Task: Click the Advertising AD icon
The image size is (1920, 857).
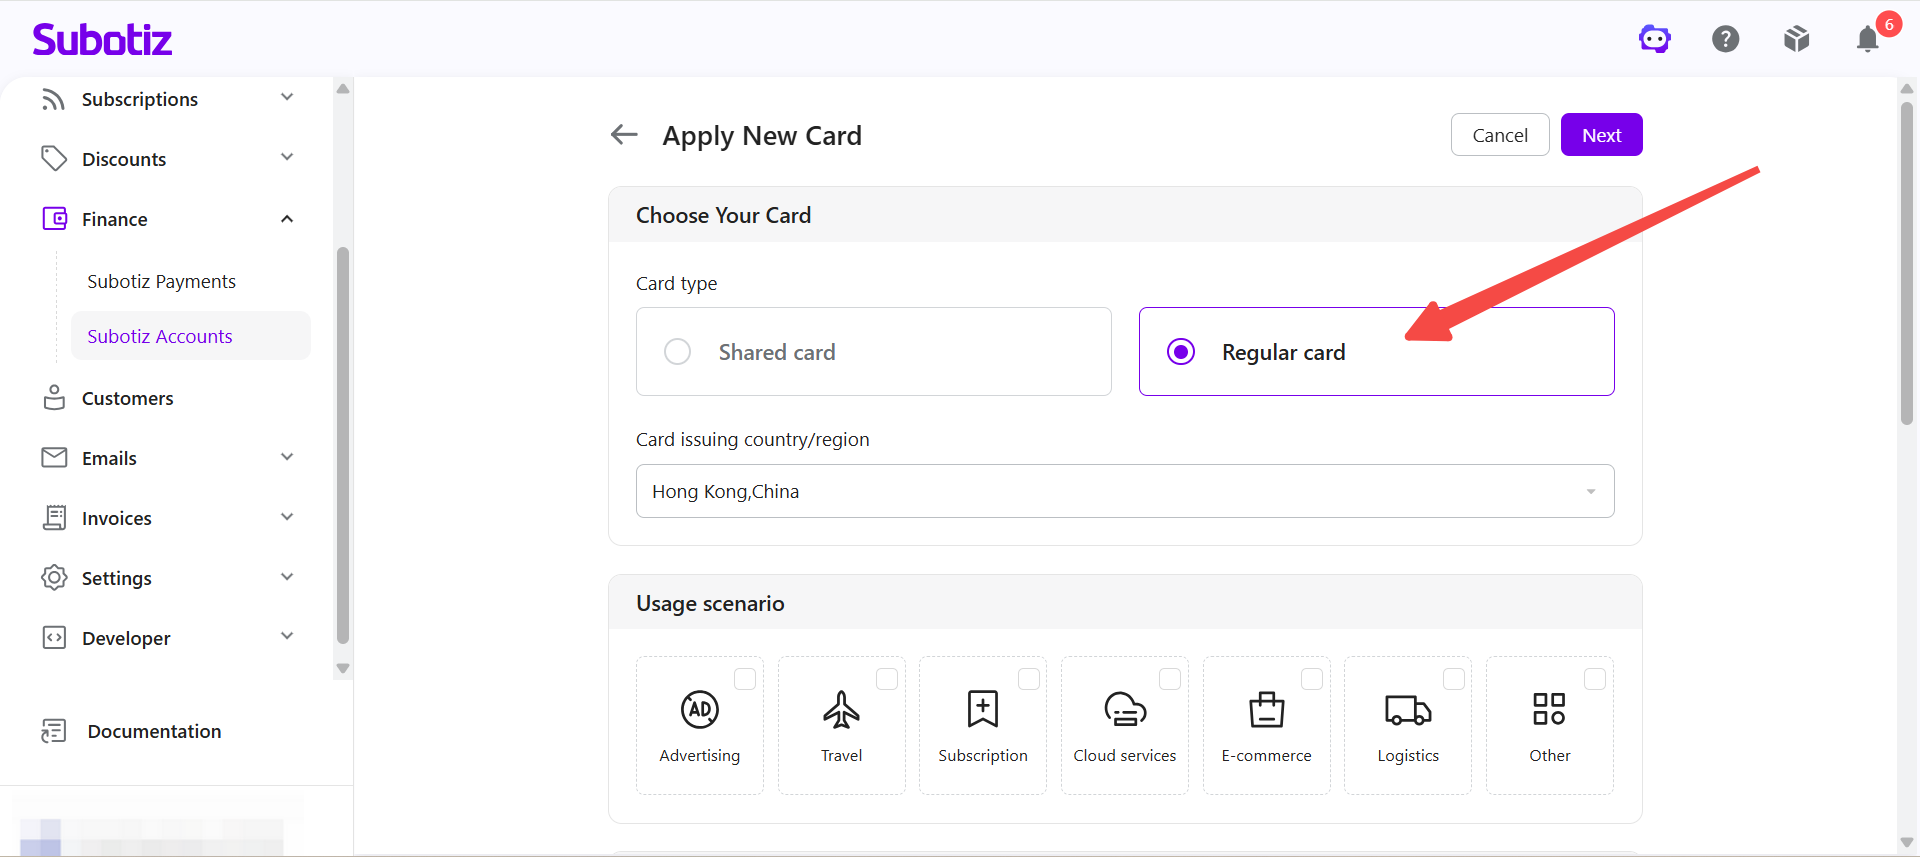Action: [x=700, y=709]
